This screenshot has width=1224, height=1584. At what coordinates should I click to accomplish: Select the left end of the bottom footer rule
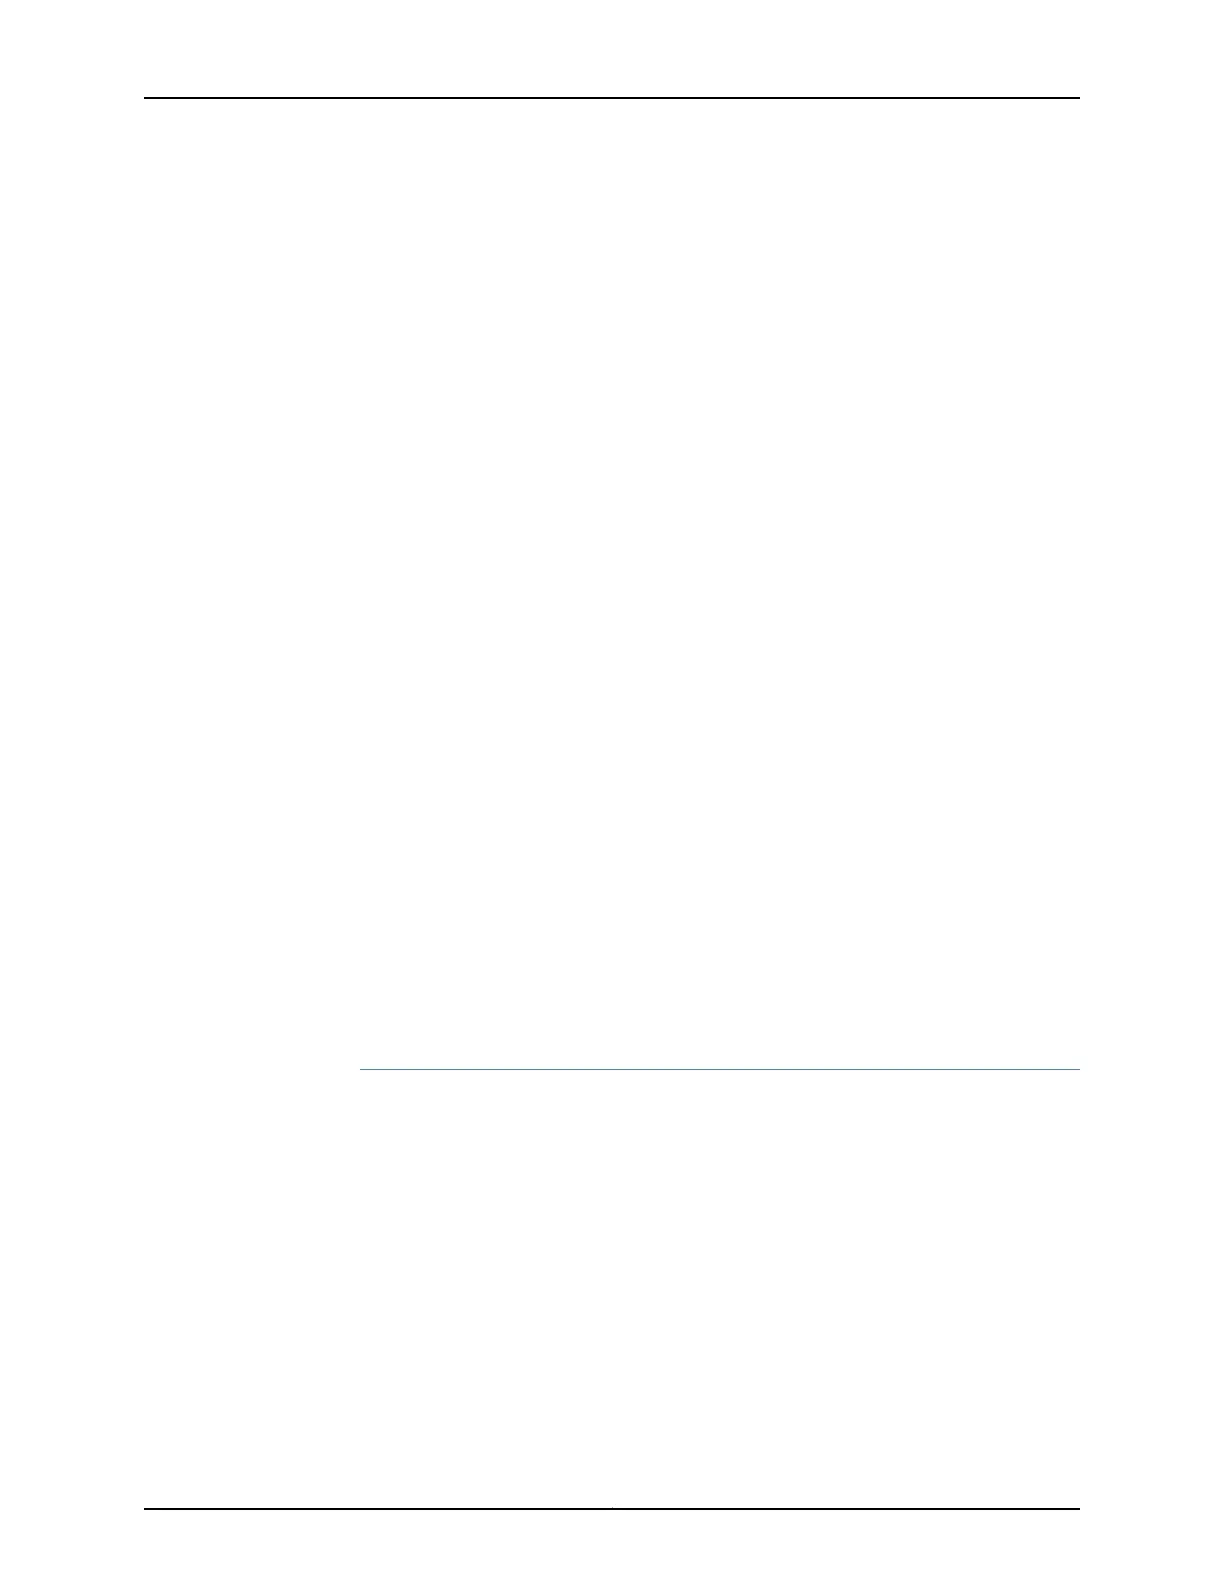tap(146, 1509)
